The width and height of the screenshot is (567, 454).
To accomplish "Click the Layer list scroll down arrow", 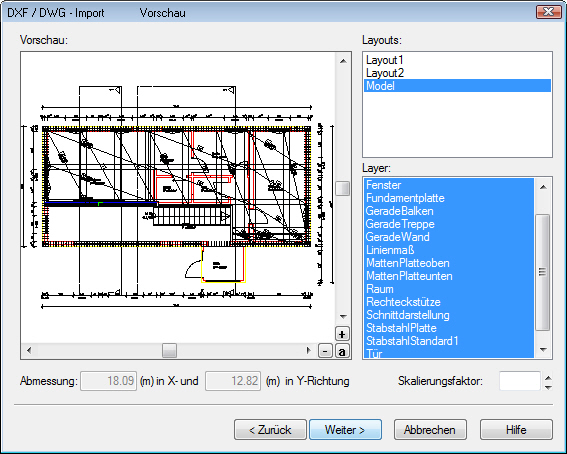I will pyautogui.click(x=543, y=350).
